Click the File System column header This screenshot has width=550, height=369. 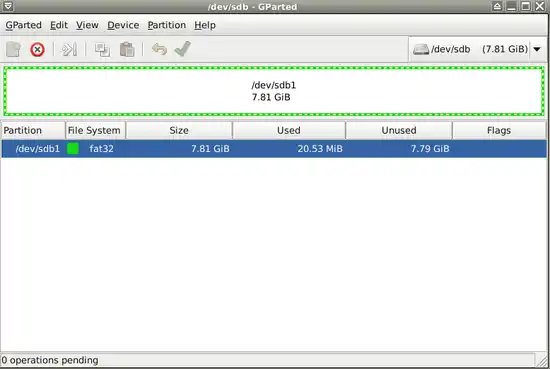(x=95, y=130)
